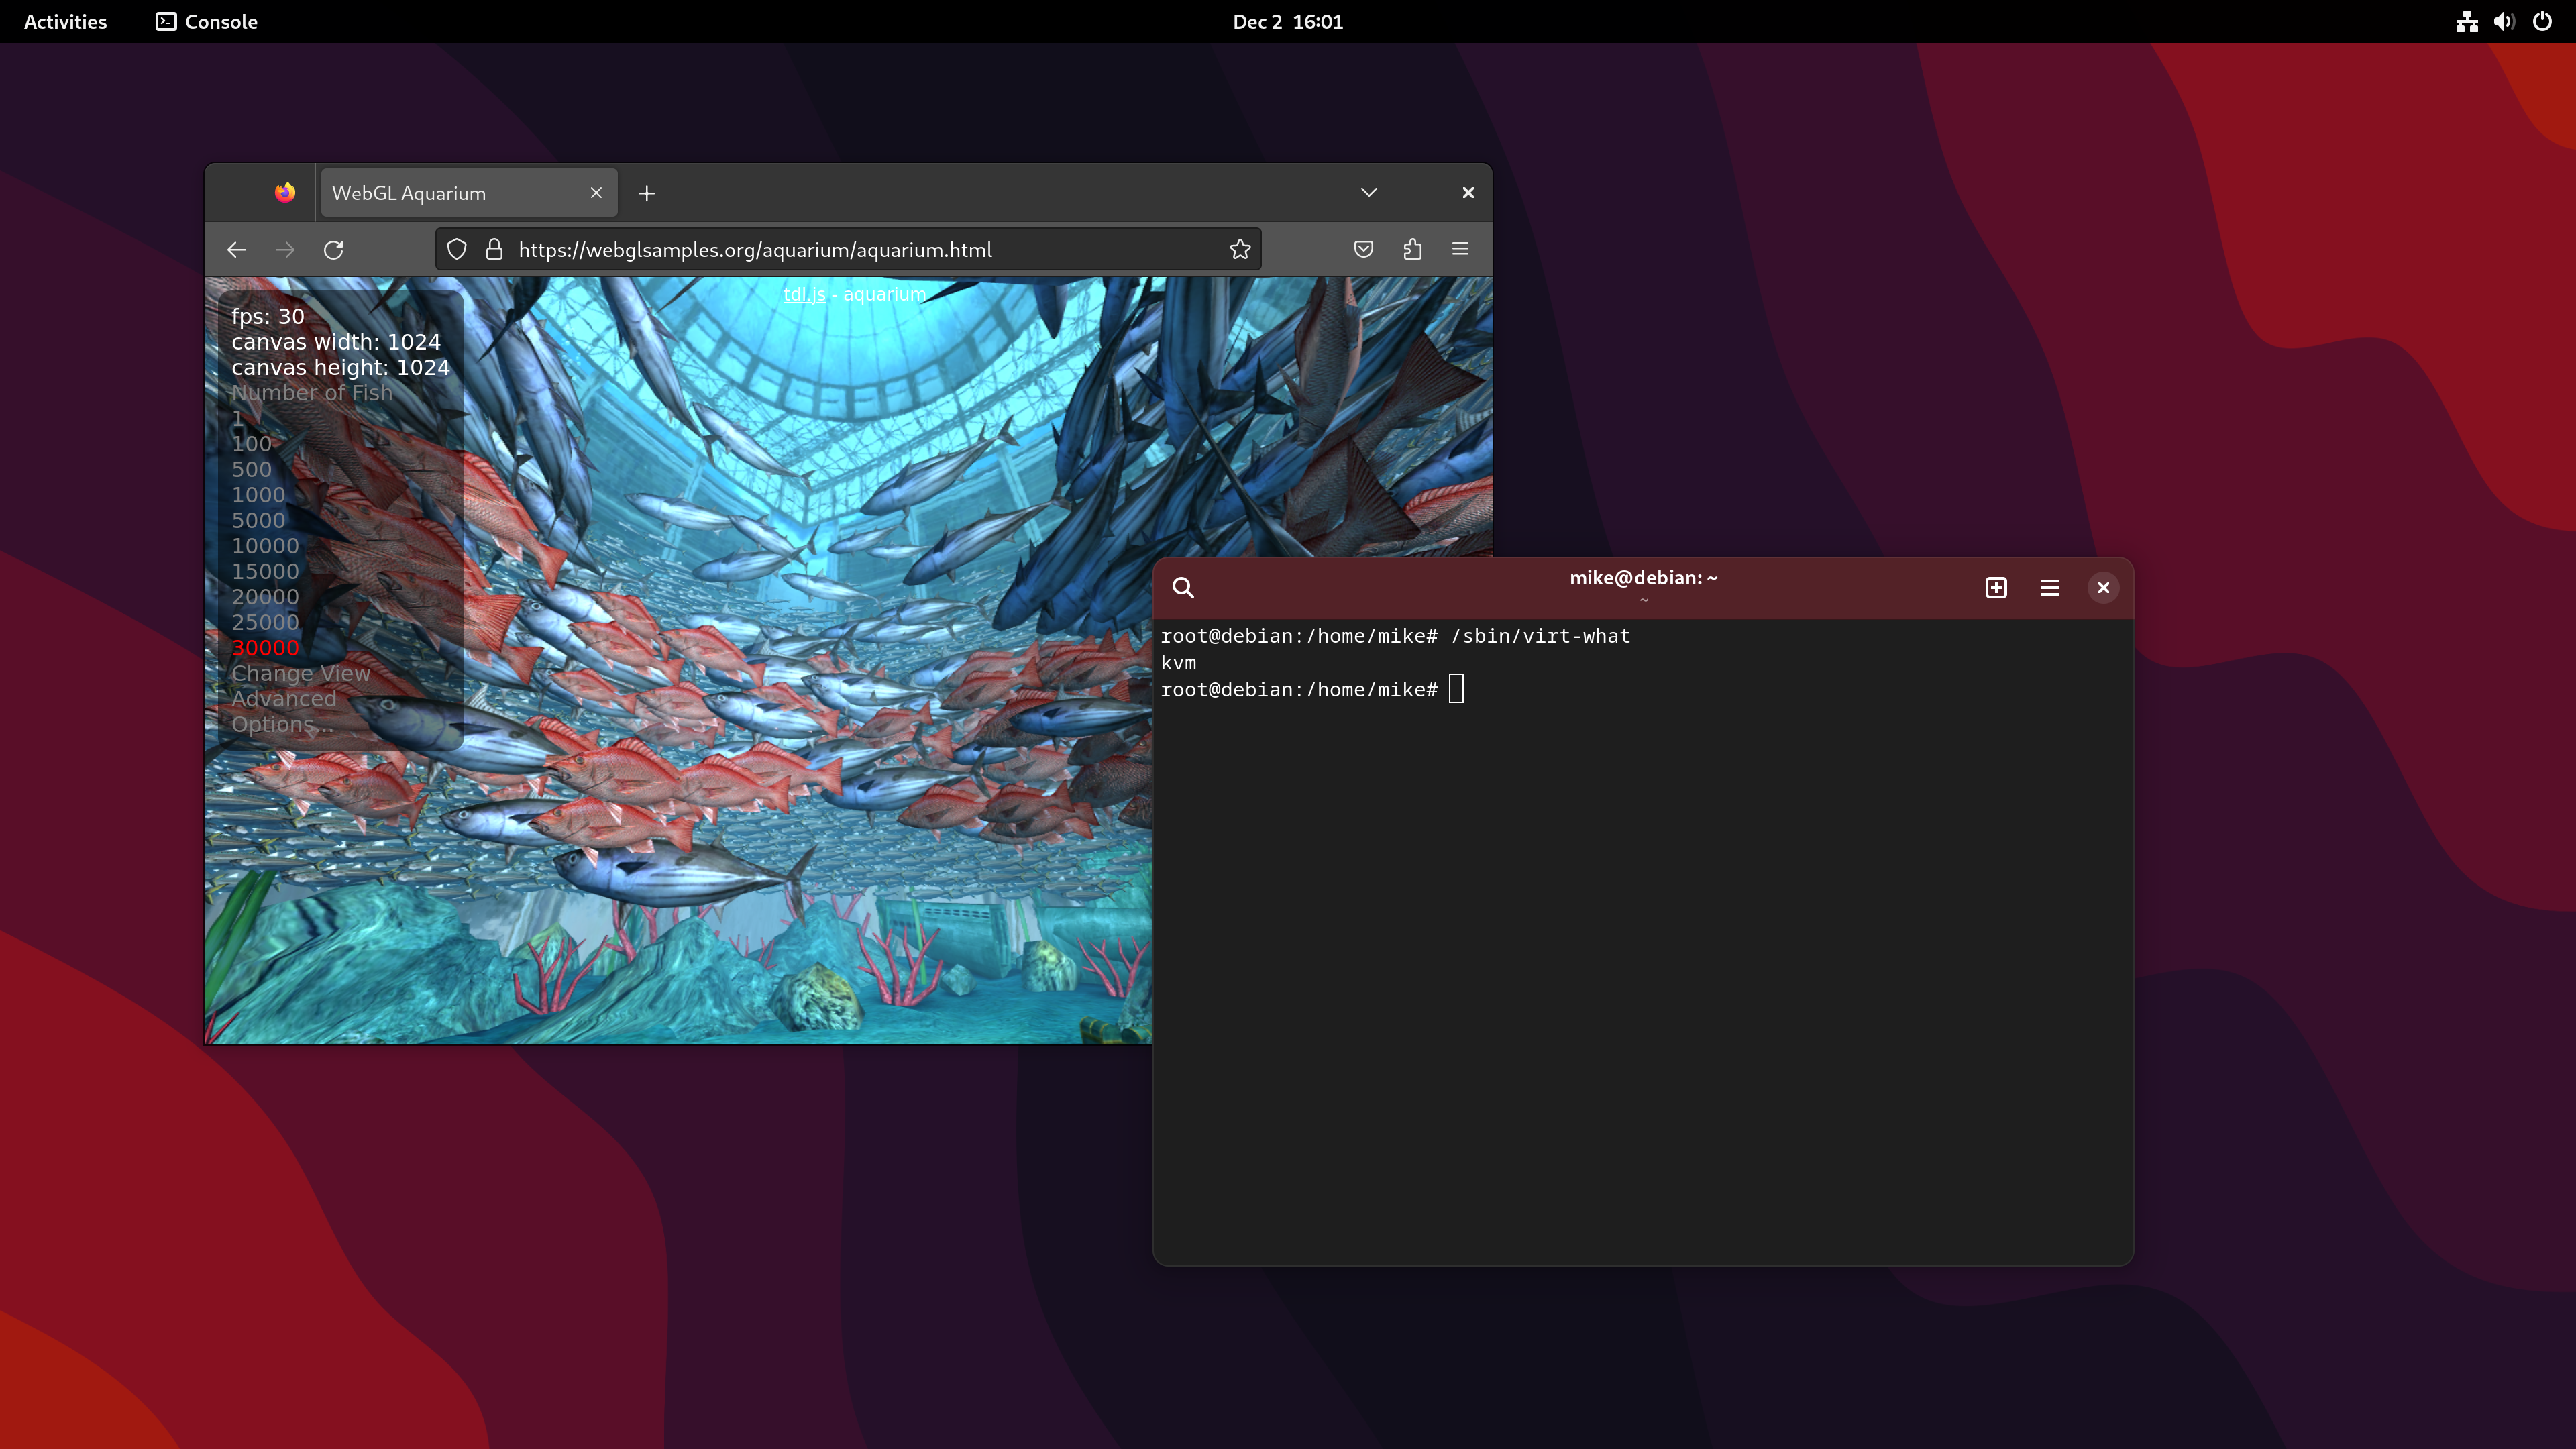Image resolution: width=2576 pixels, height=1449 pixels.
Task: Set number of fish to 1000
Action: pyautogui.click(x=258, y=495)
